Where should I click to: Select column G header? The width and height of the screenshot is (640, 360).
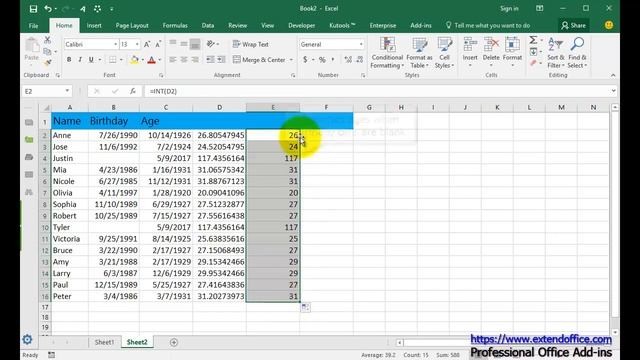tap(369, 107)
